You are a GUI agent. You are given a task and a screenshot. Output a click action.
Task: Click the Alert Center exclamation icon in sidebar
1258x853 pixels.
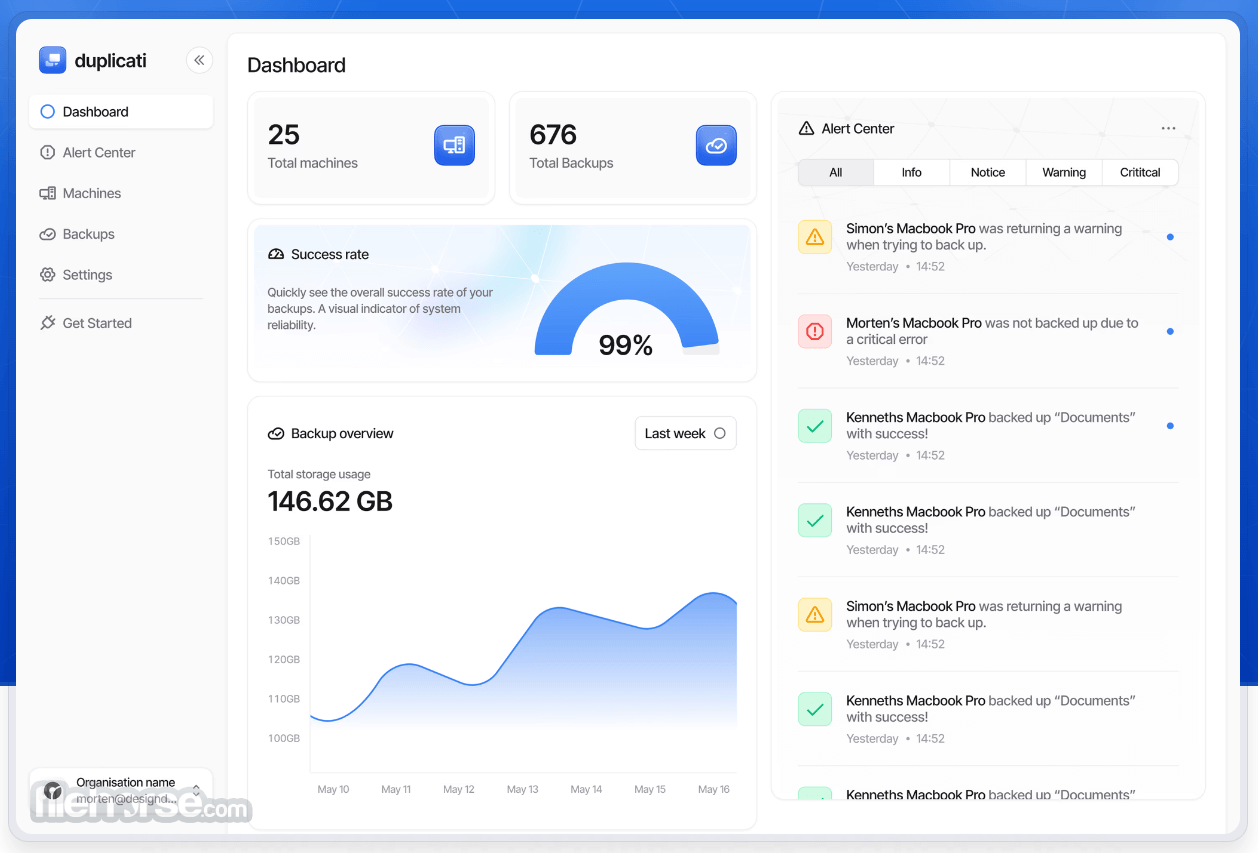coord(47,153)
